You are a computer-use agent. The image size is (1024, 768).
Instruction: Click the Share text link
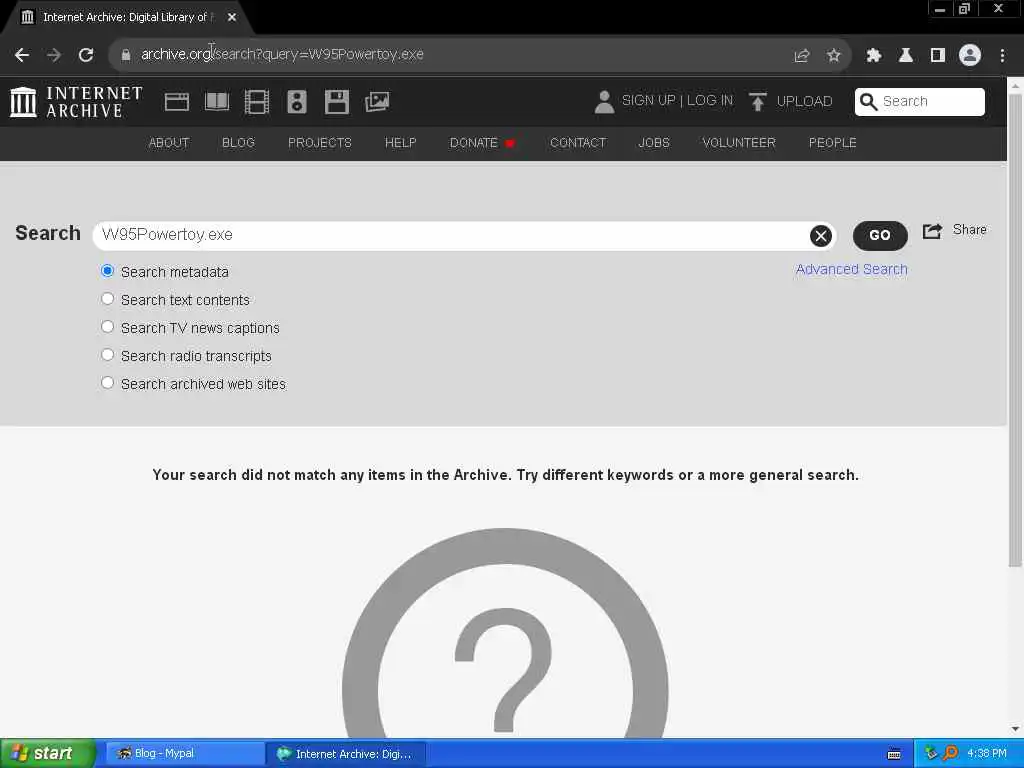(969, 230)
